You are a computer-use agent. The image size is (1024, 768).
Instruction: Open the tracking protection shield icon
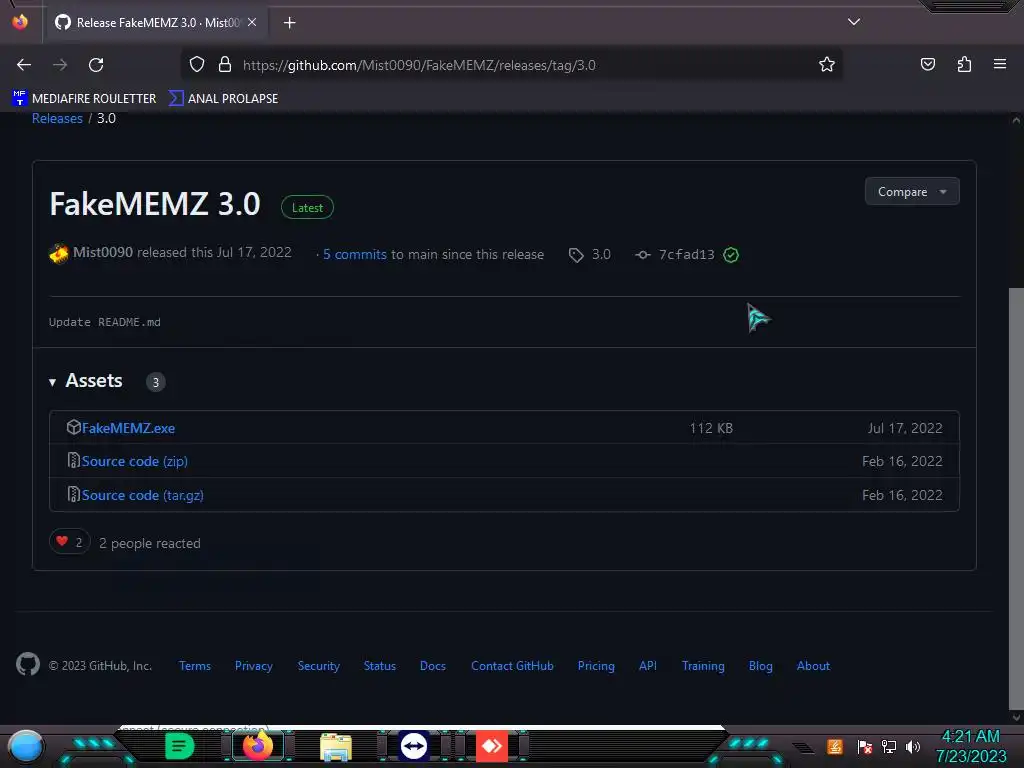pos(197,65)
